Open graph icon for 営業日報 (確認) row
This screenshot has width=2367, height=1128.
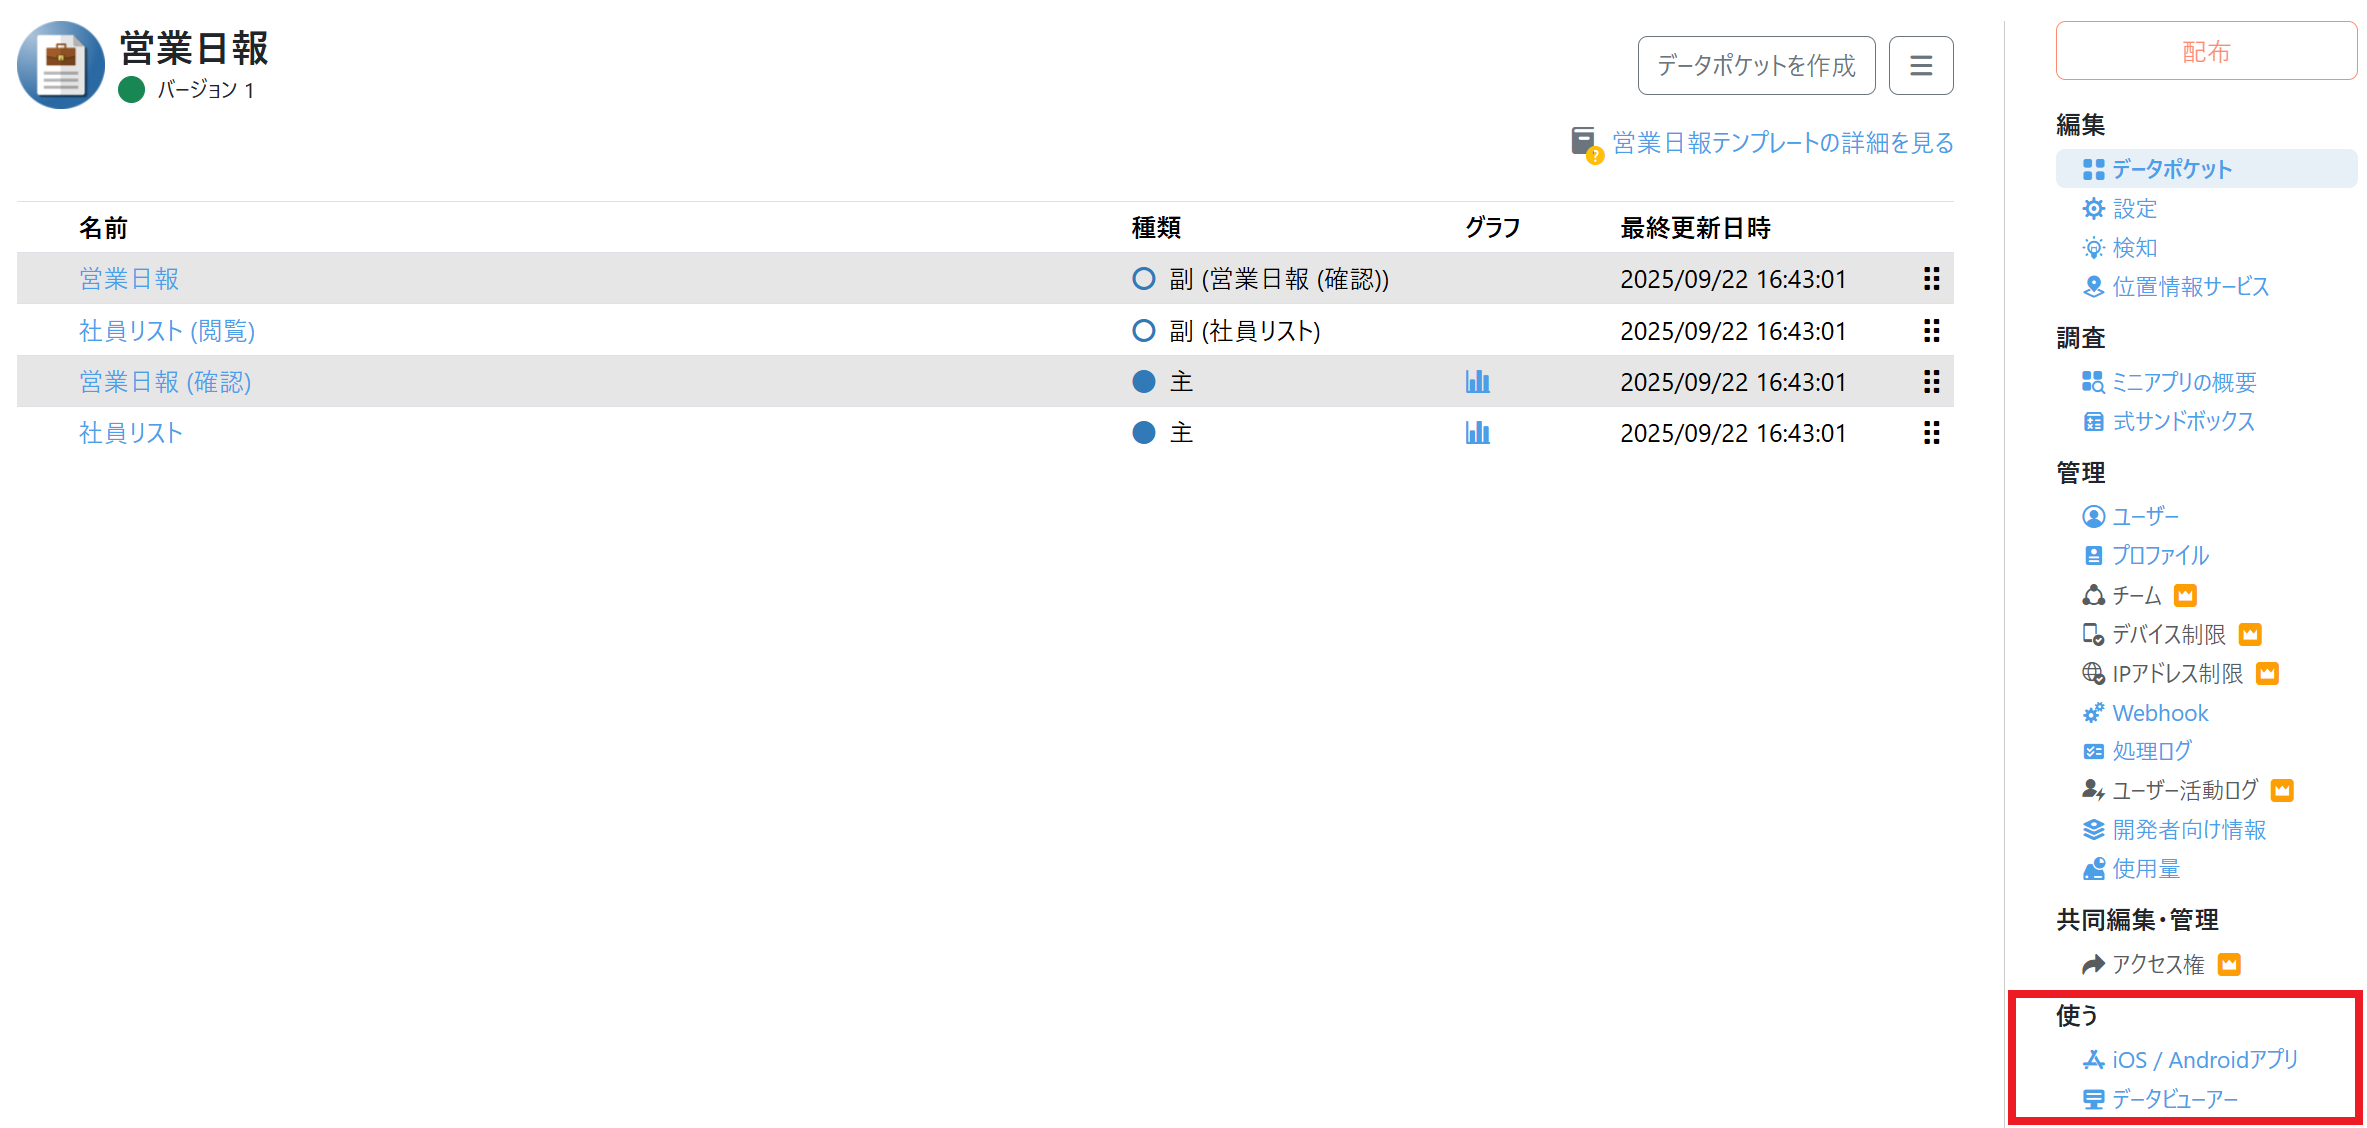point(1477,382)
